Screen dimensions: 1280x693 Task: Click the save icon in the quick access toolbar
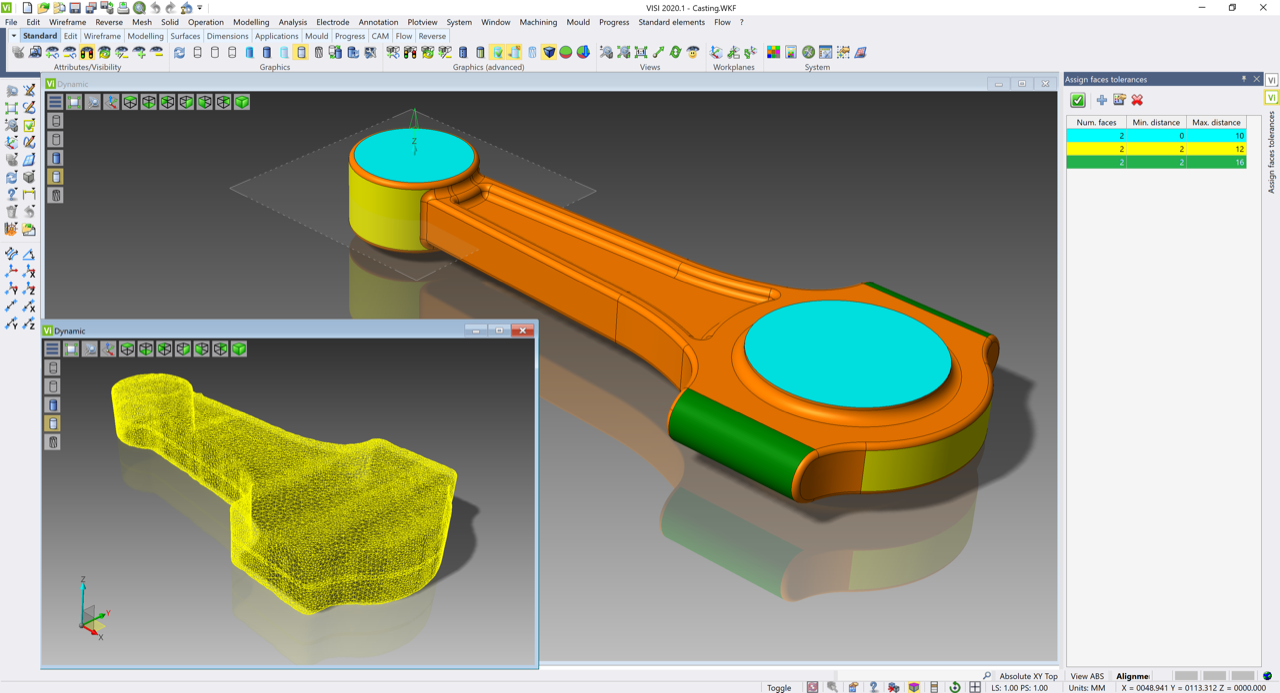click(x=75, y=8)
